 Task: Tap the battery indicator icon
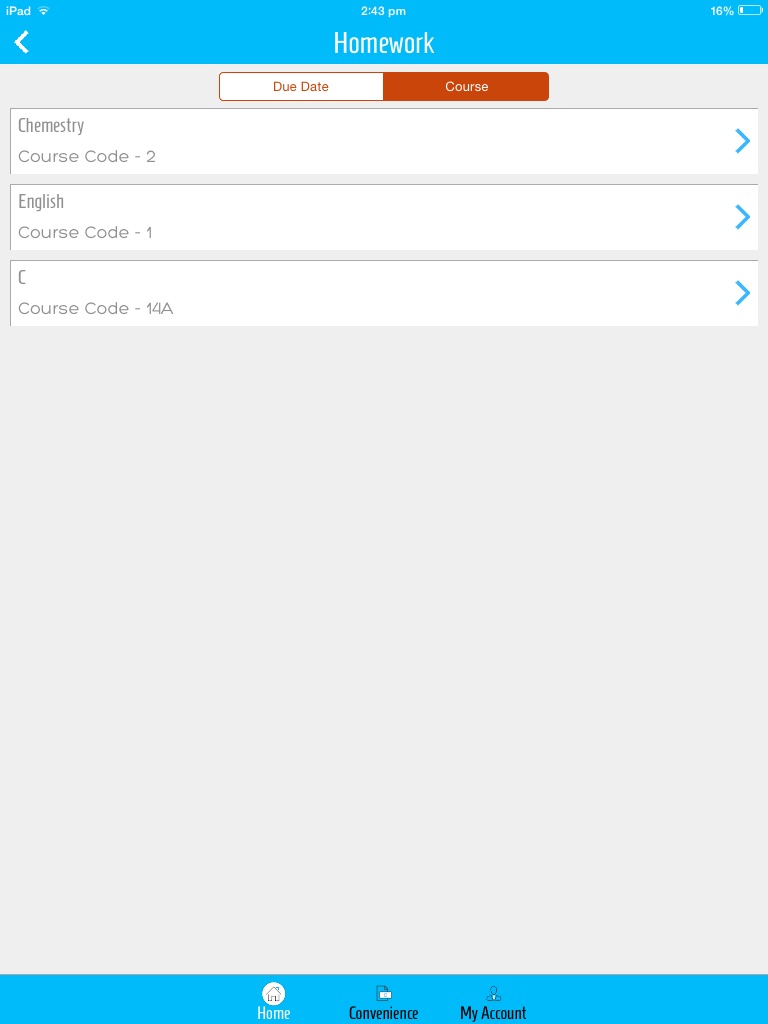point(749,11)
